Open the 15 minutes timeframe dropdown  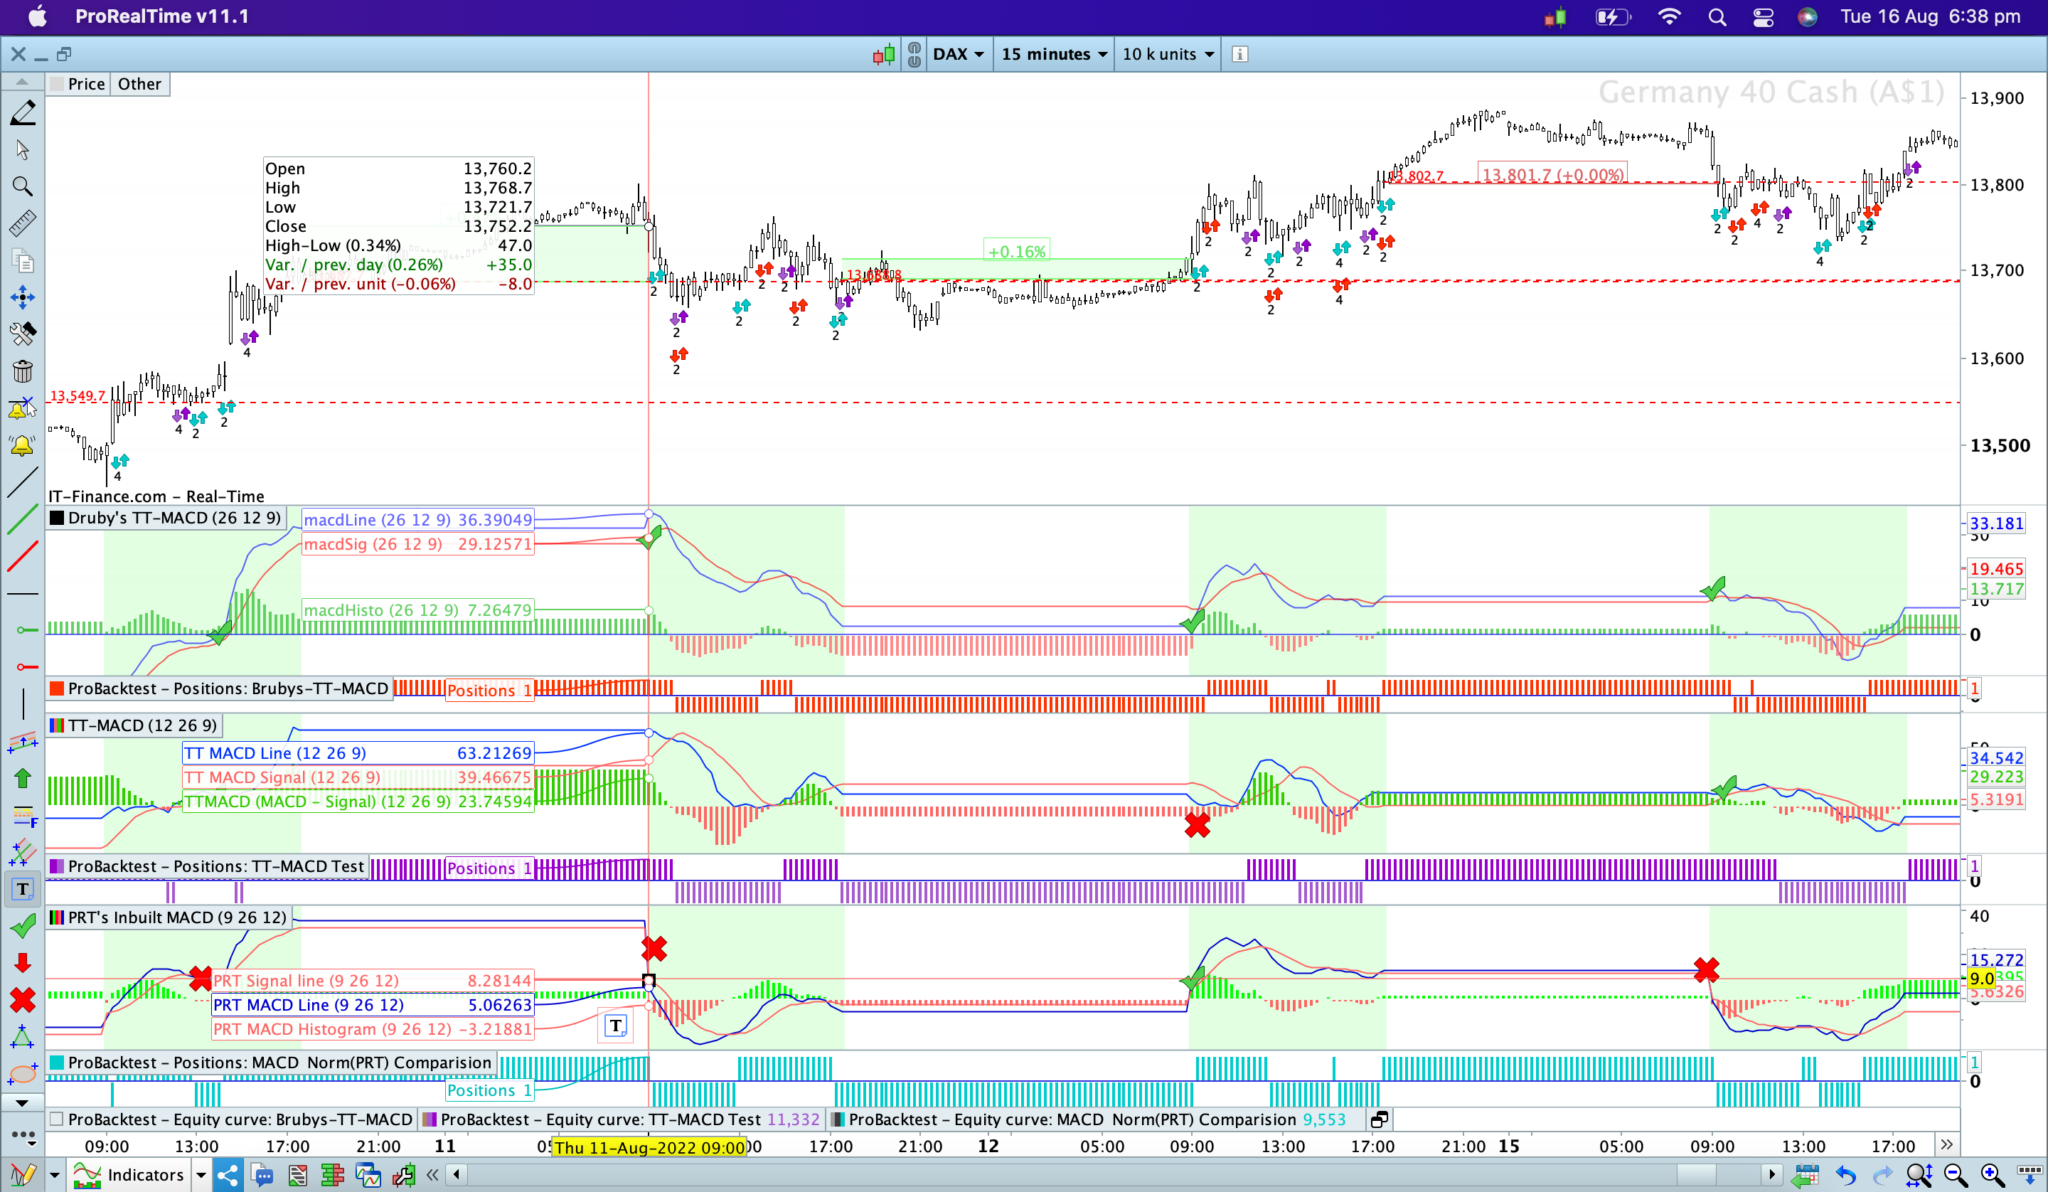point(1054,54)
